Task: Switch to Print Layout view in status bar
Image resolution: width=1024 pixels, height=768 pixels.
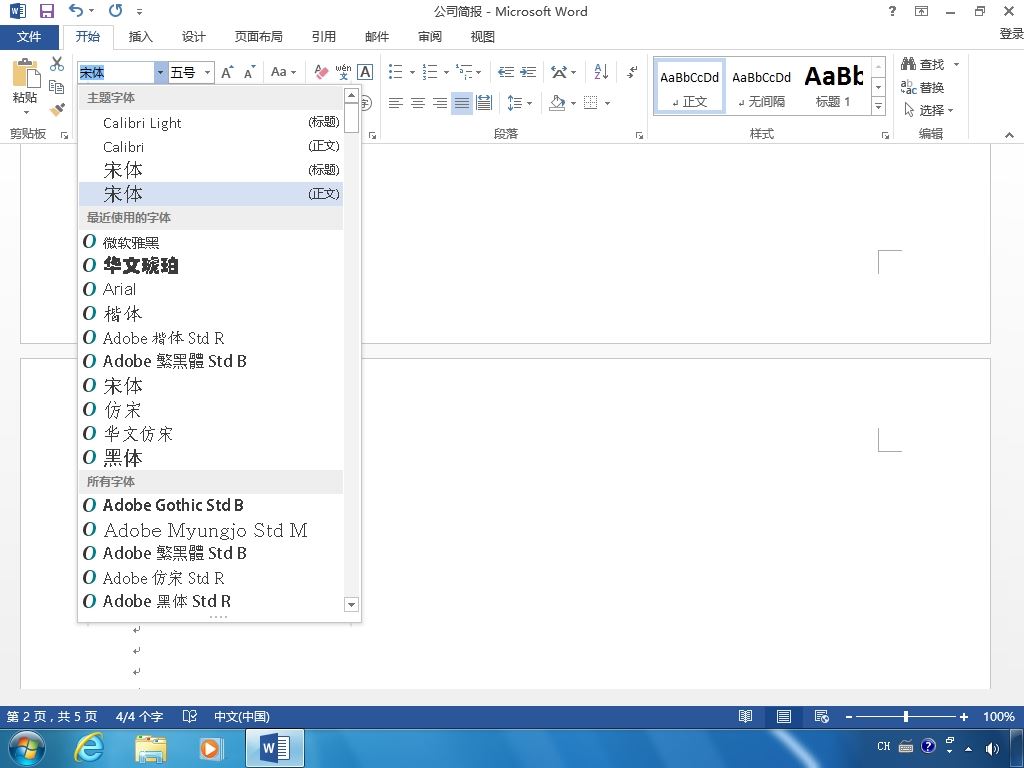Action: (x=784, y=716)
